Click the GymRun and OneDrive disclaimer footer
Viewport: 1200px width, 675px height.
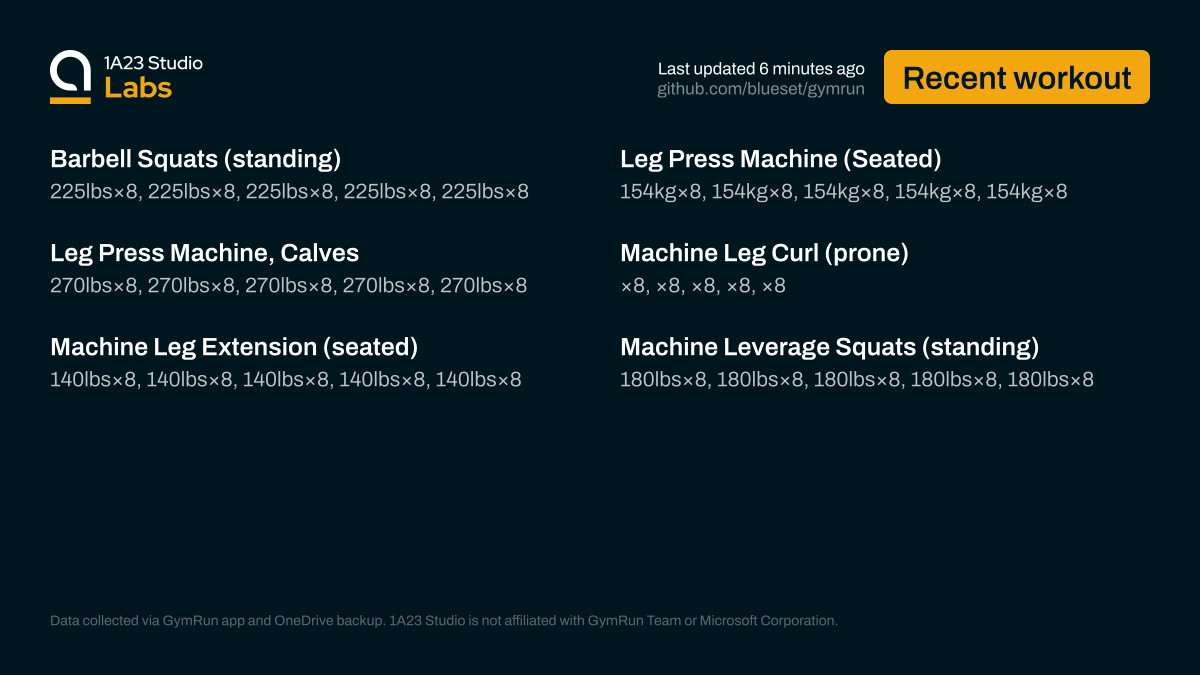443,621
